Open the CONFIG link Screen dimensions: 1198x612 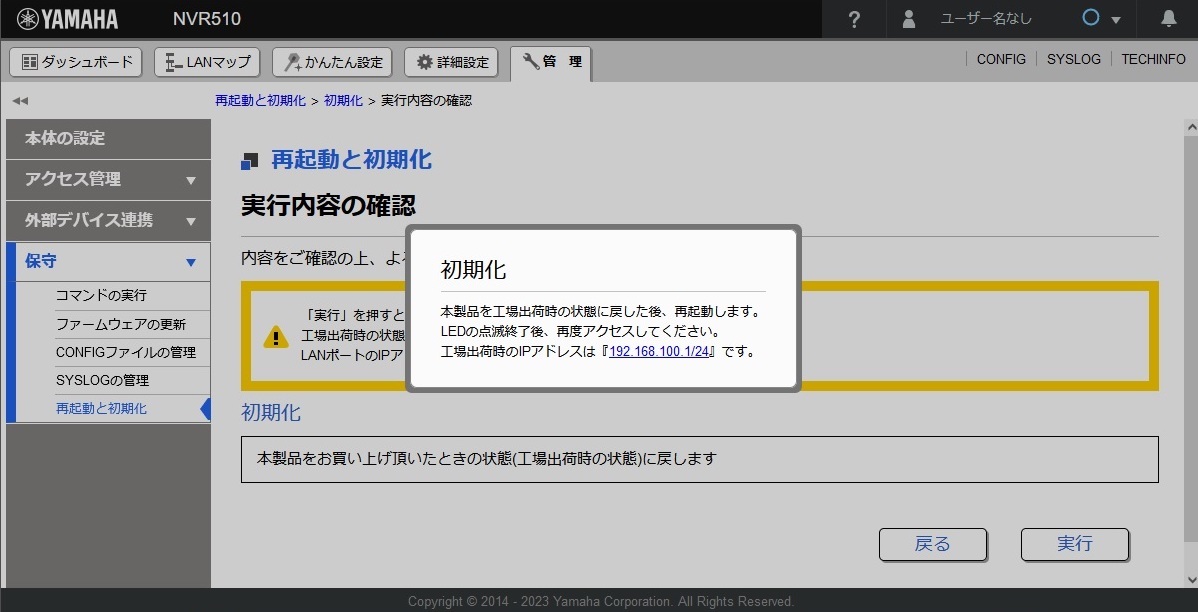pos(1001,59)
